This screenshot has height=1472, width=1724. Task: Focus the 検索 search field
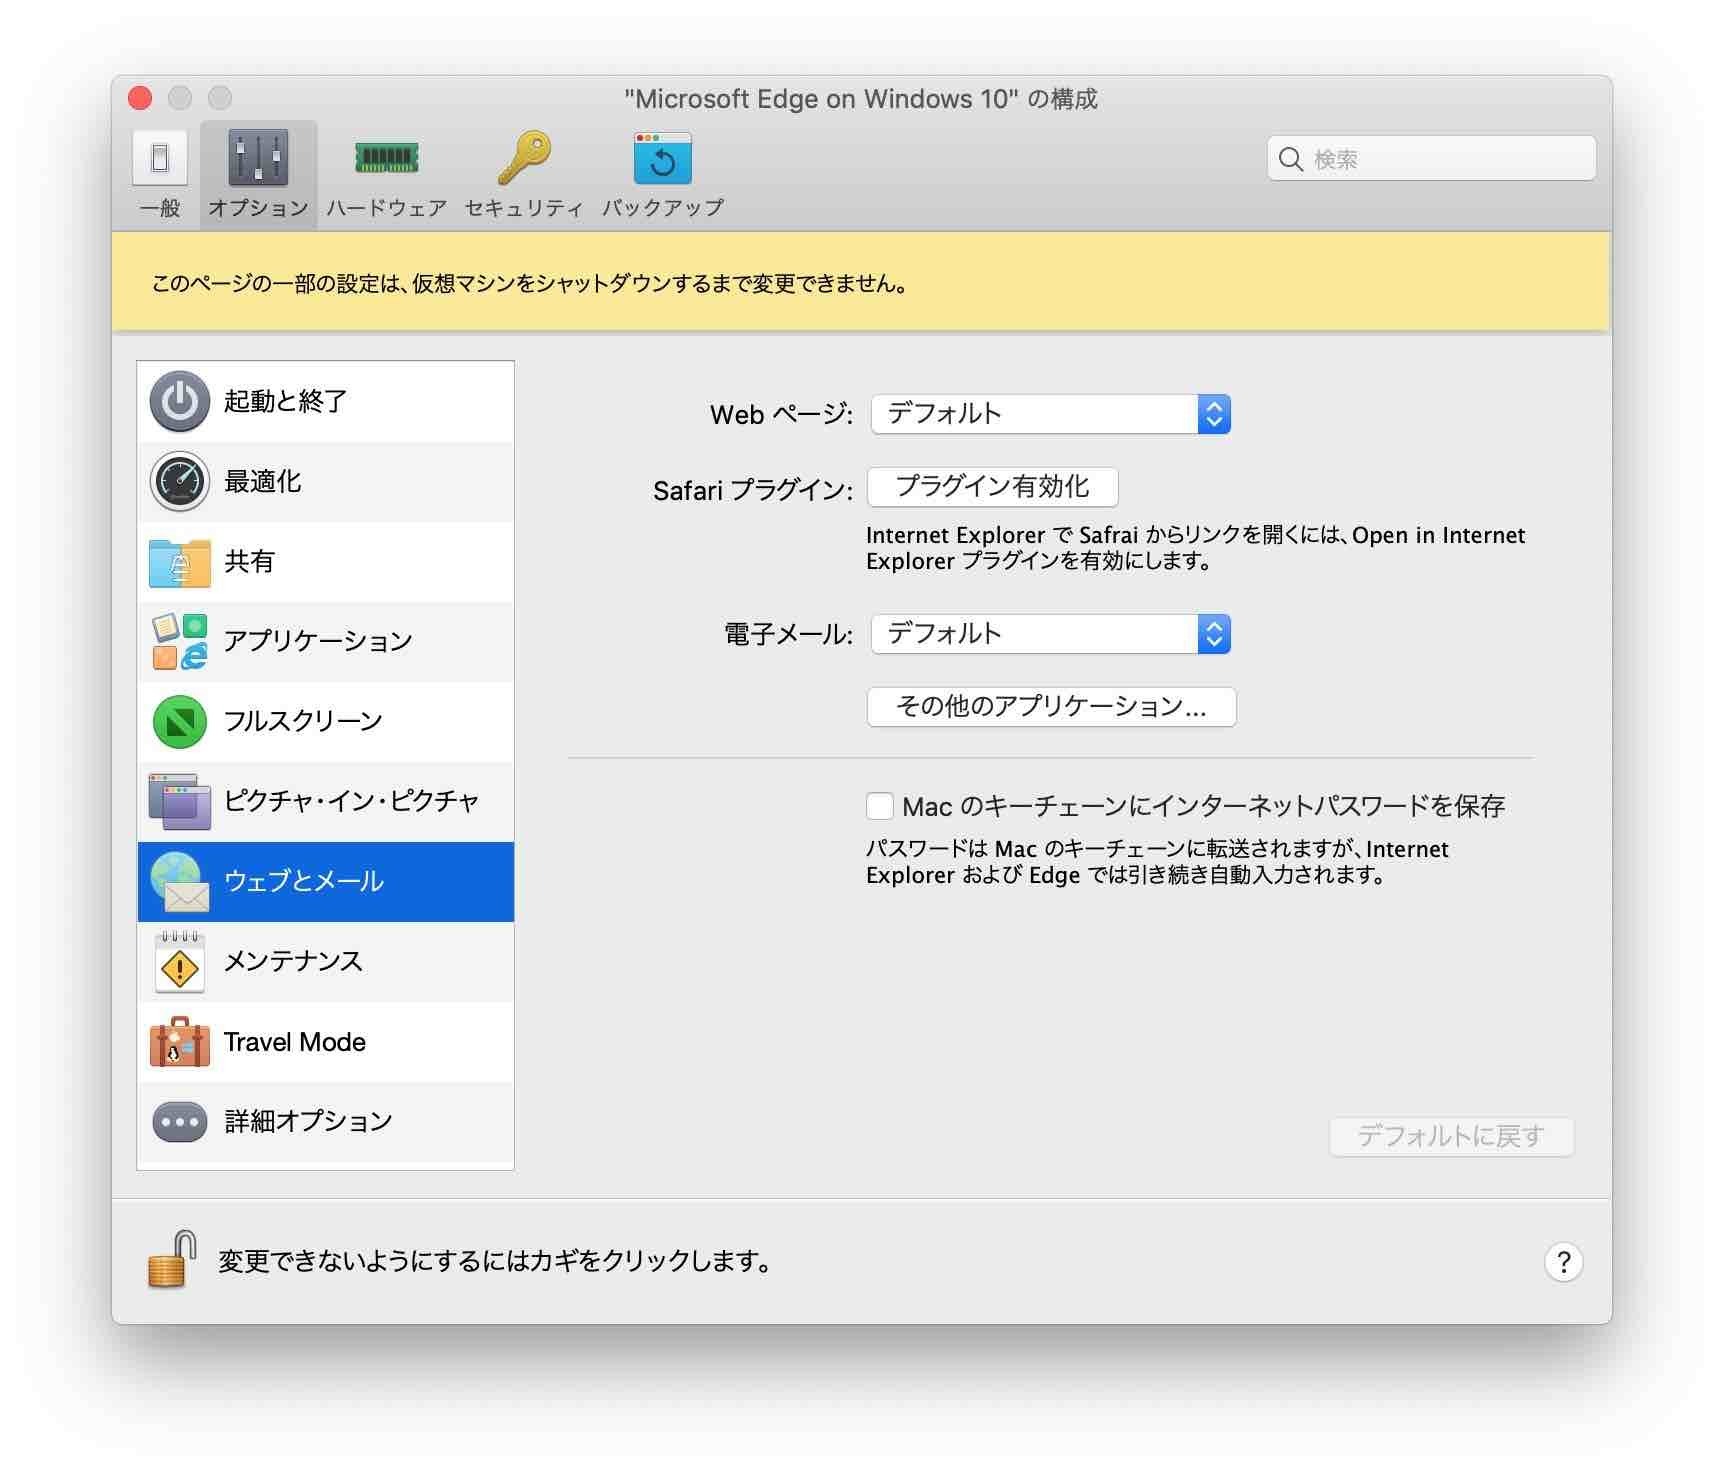pyautogui.click(x=1431, y=159)
